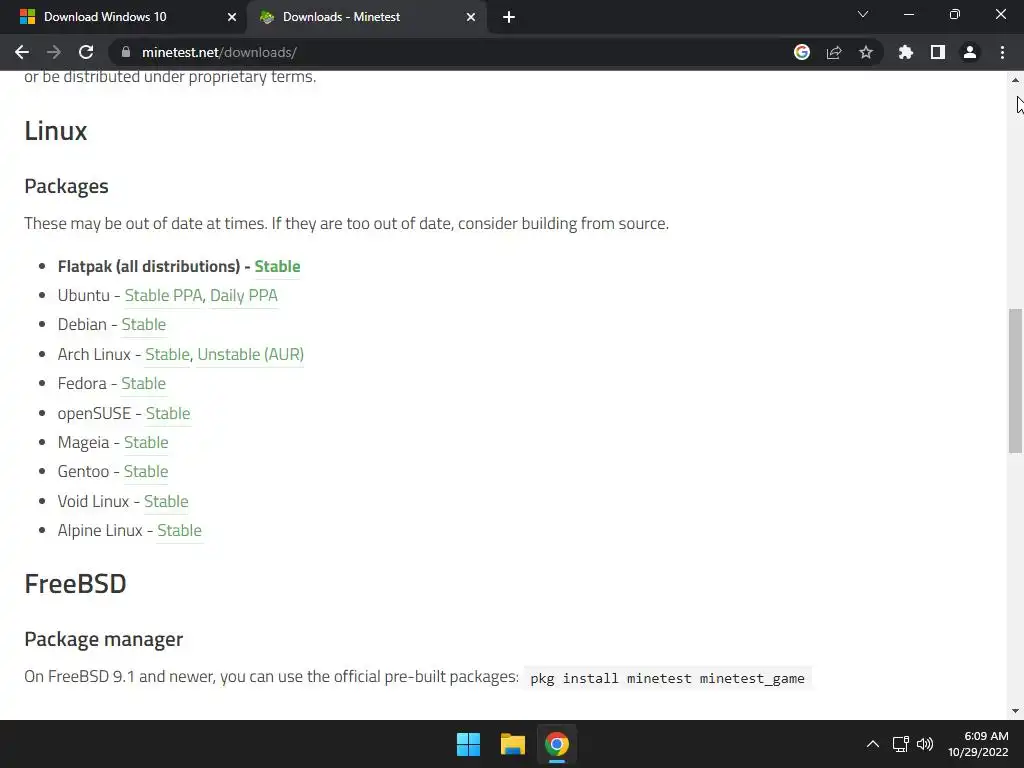The image size is (1024, 768).
Task: Open Arch Linux Unstable (AUR) link
Action: (x=251, y=354)
